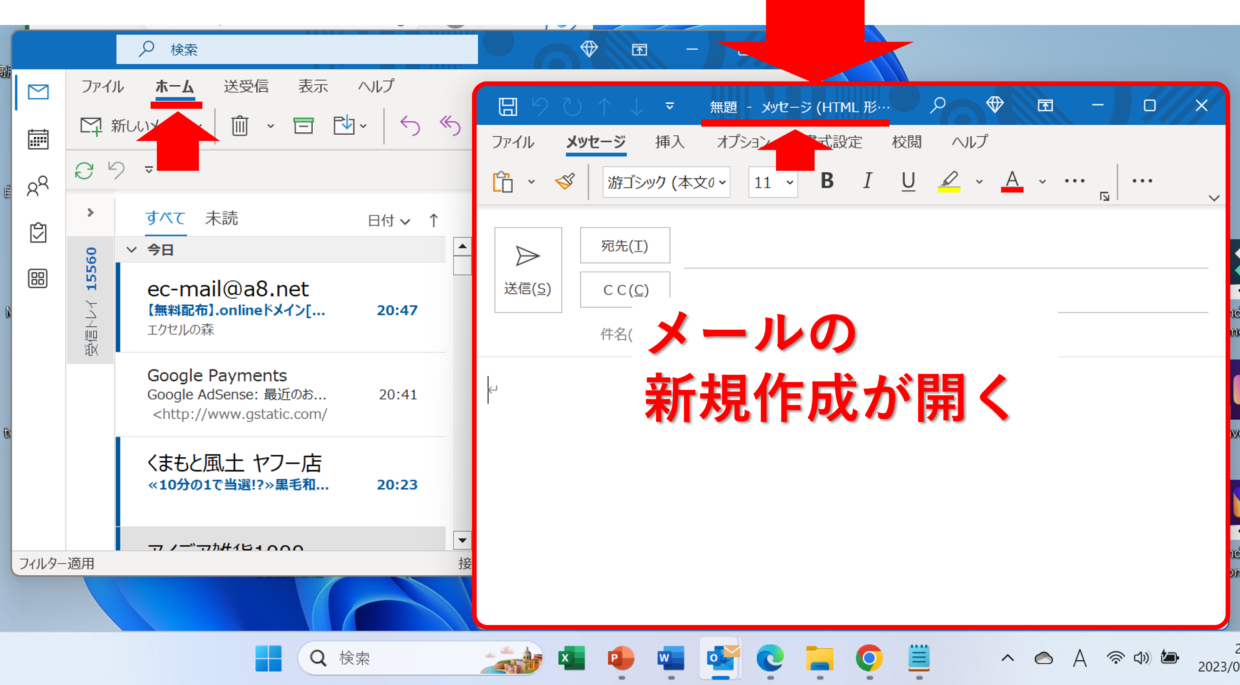Click the Send (送信) button

coord(528,269)
